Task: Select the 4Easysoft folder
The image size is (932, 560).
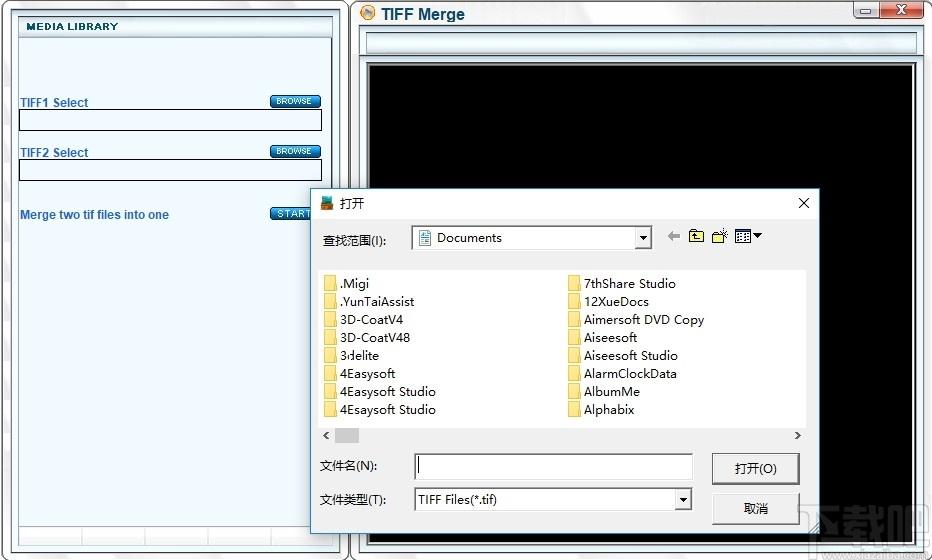Action: point(360,373)
